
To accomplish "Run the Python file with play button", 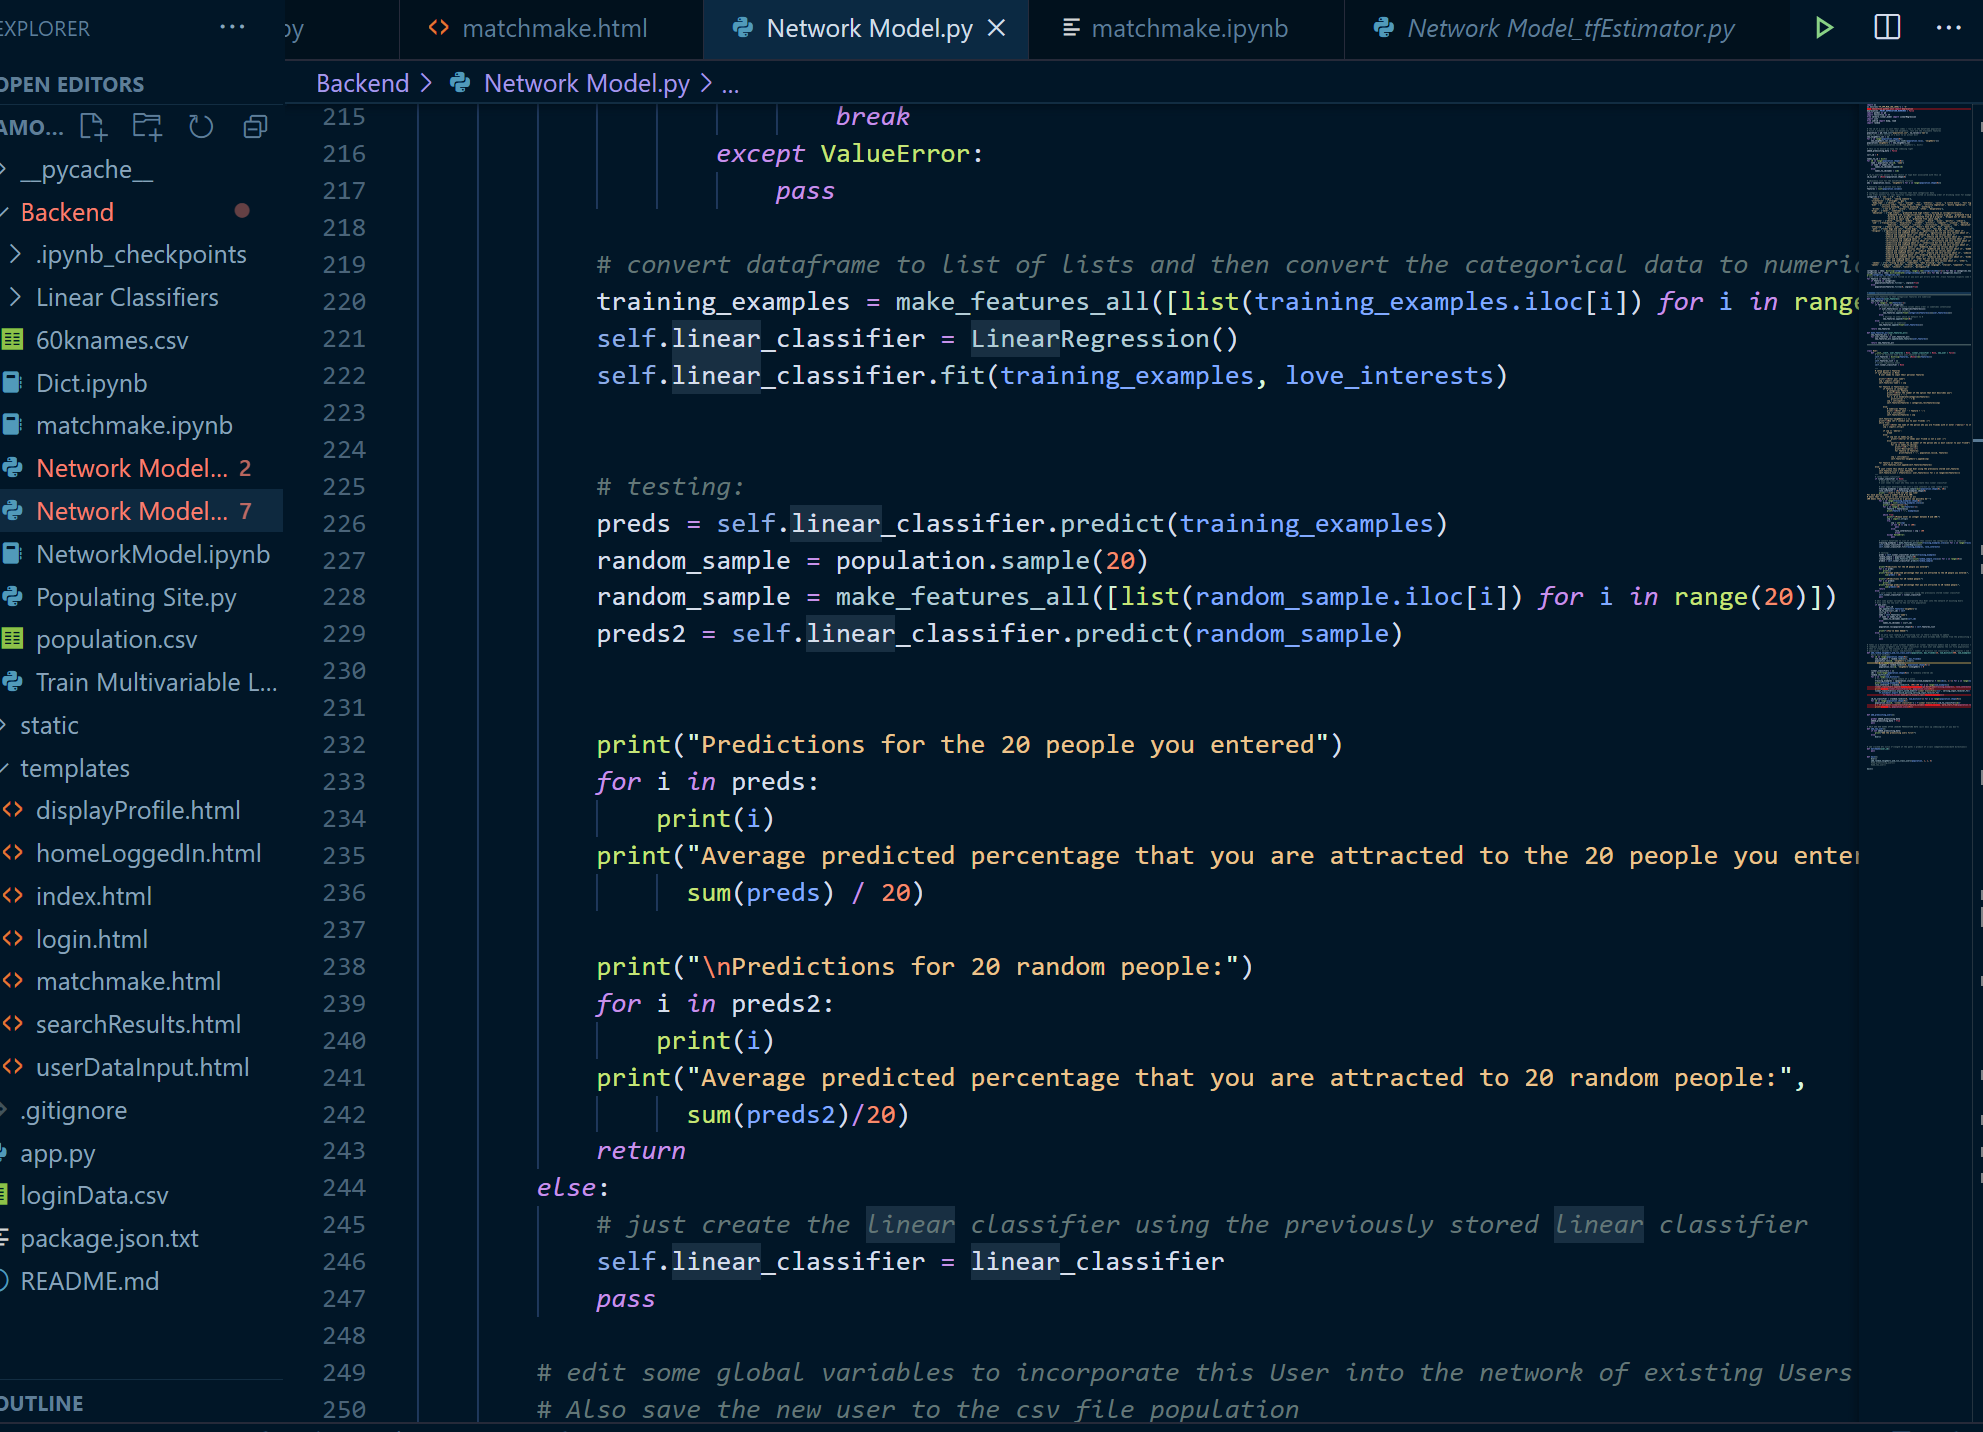I will [x=1823, y=28].
